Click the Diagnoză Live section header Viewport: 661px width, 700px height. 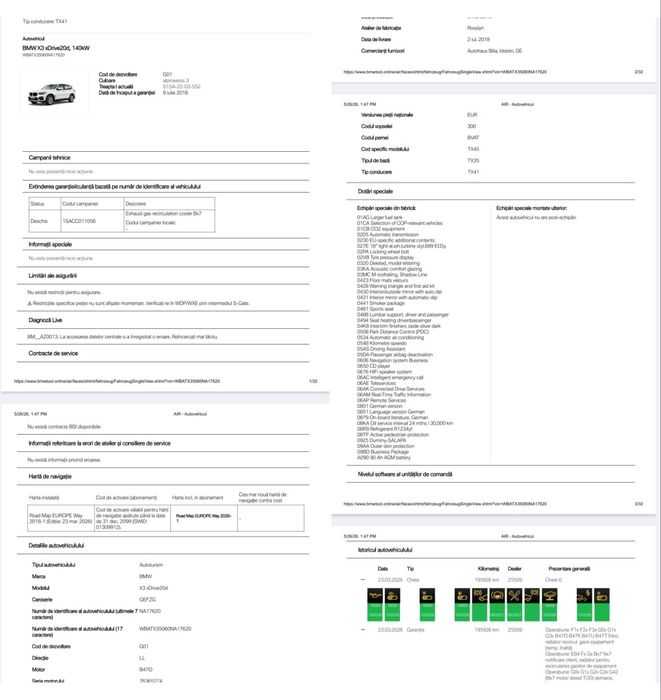point(45,320)
